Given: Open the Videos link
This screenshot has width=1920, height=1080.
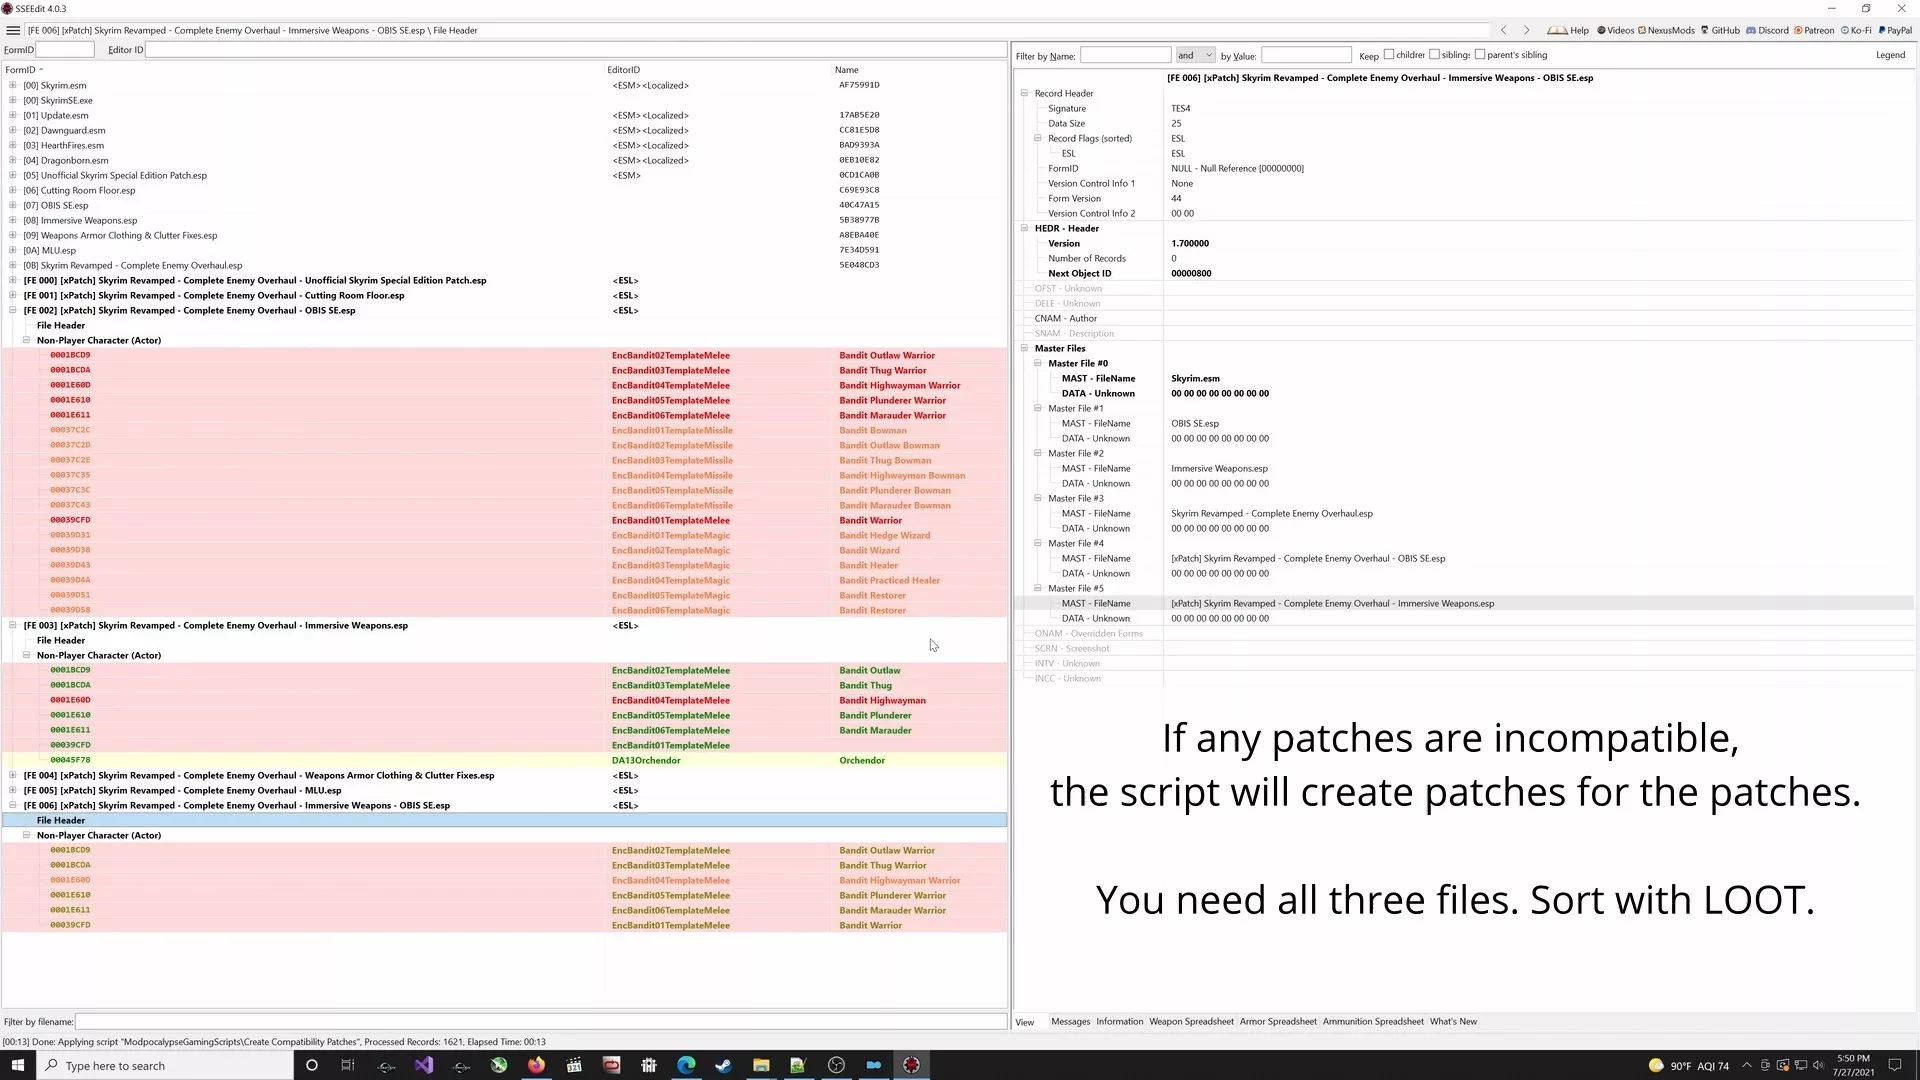Looking at the screenshot, I should pos(1615,30).
